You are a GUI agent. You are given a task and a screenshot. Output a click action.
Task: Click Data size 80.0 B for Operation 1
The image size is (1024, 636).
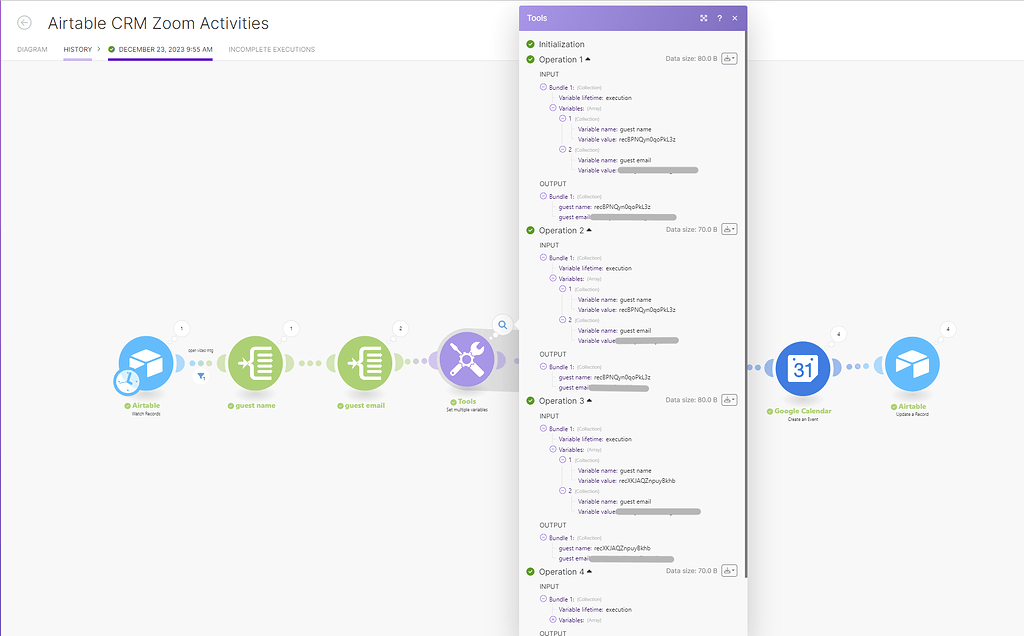click(691, 59)
